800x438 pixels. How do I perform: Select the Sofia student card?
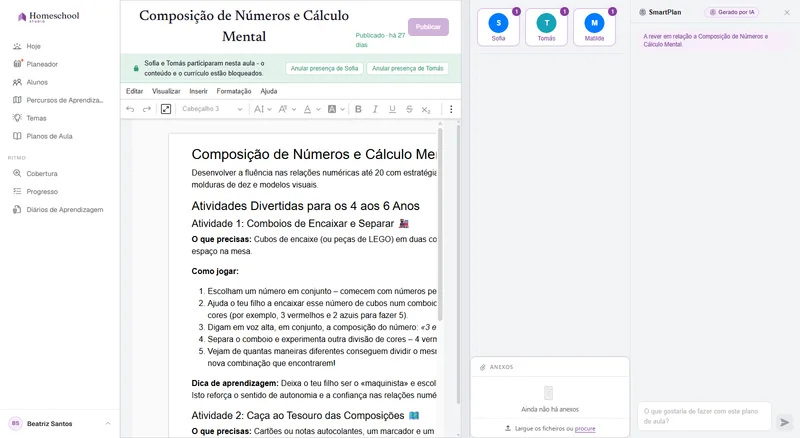(x=498, y=27)
